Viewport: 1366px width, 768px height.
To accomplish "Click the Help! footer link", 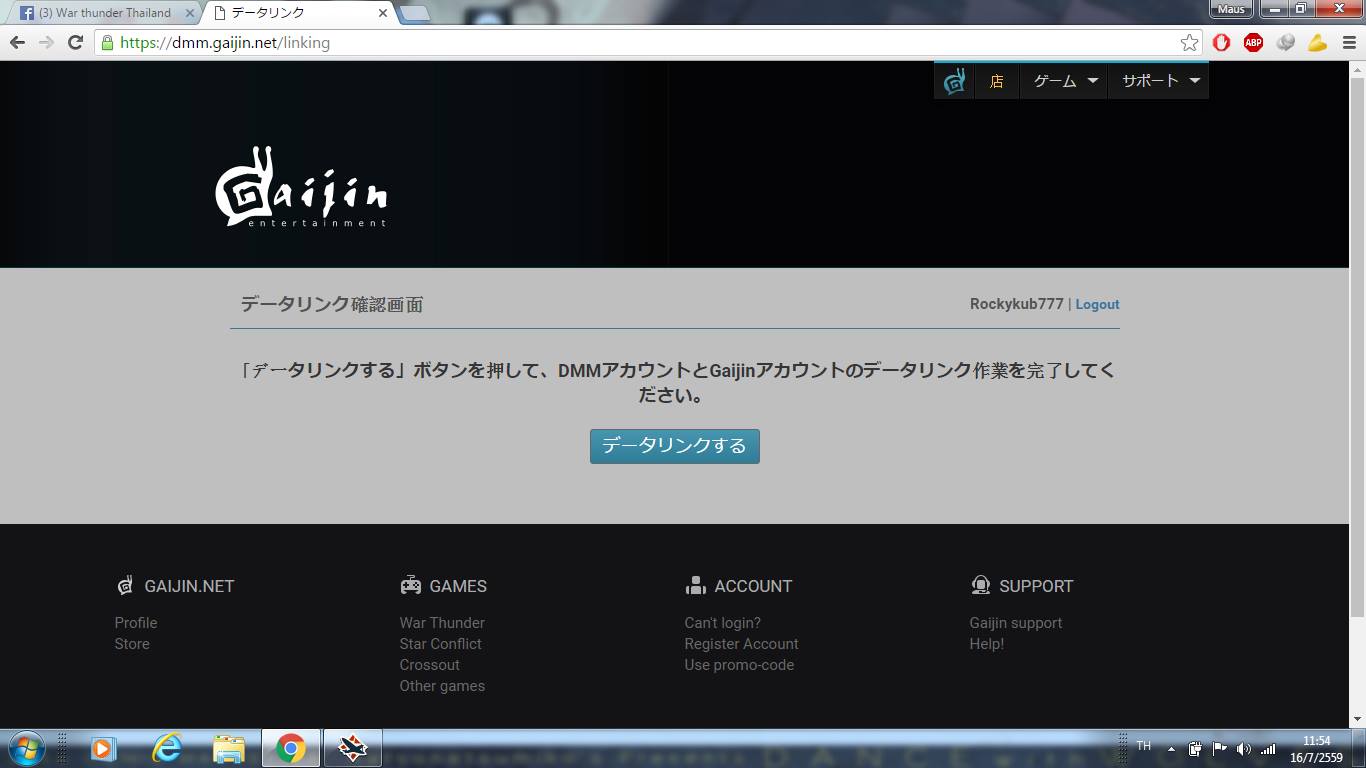I will click(986, 644).
